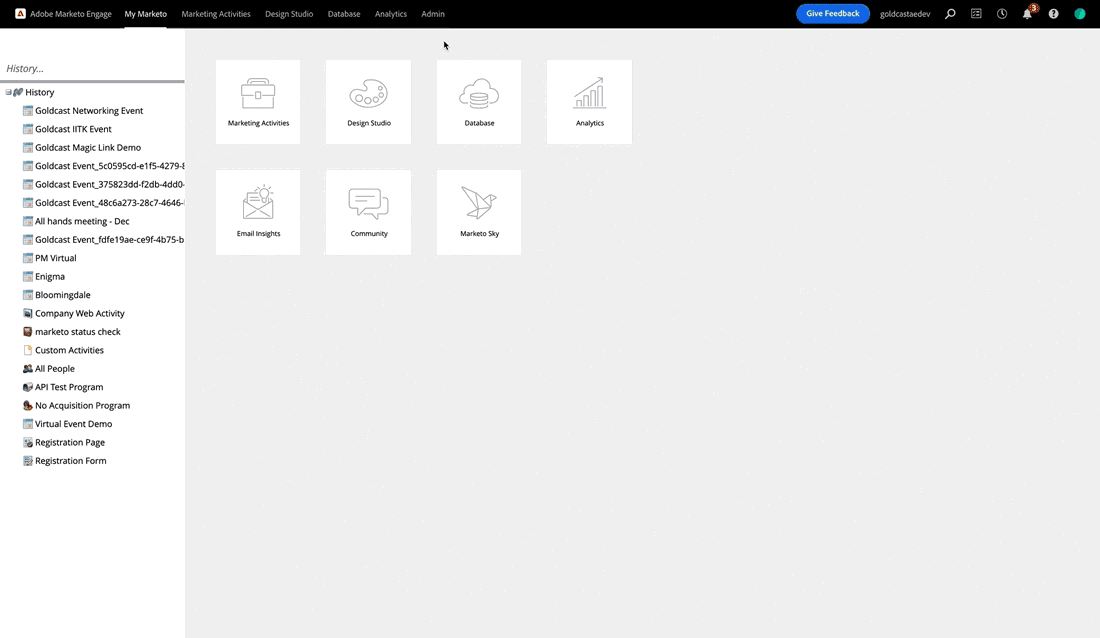
Task: Focus the History search field
Action: (x=92, y=68)
